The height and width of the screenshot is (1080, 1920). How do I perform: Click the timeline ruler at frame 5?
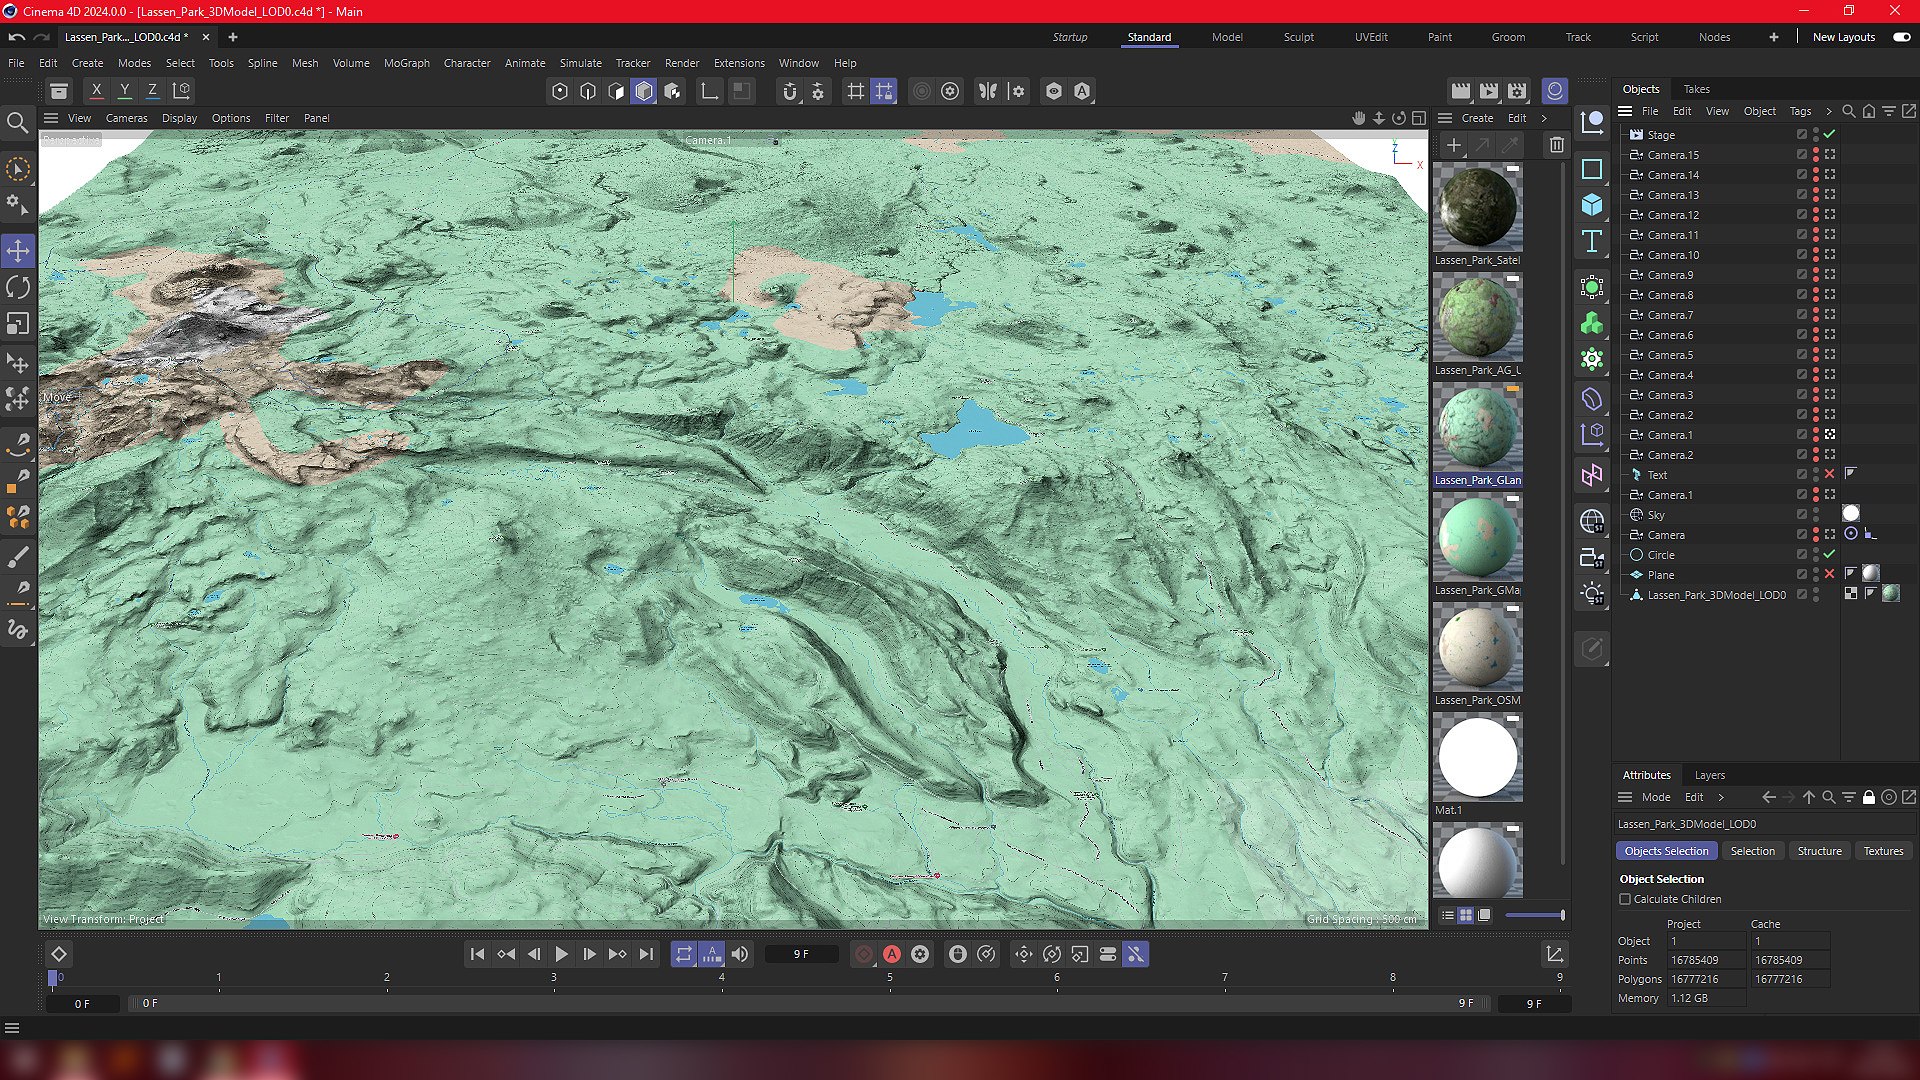coord(889,979)
